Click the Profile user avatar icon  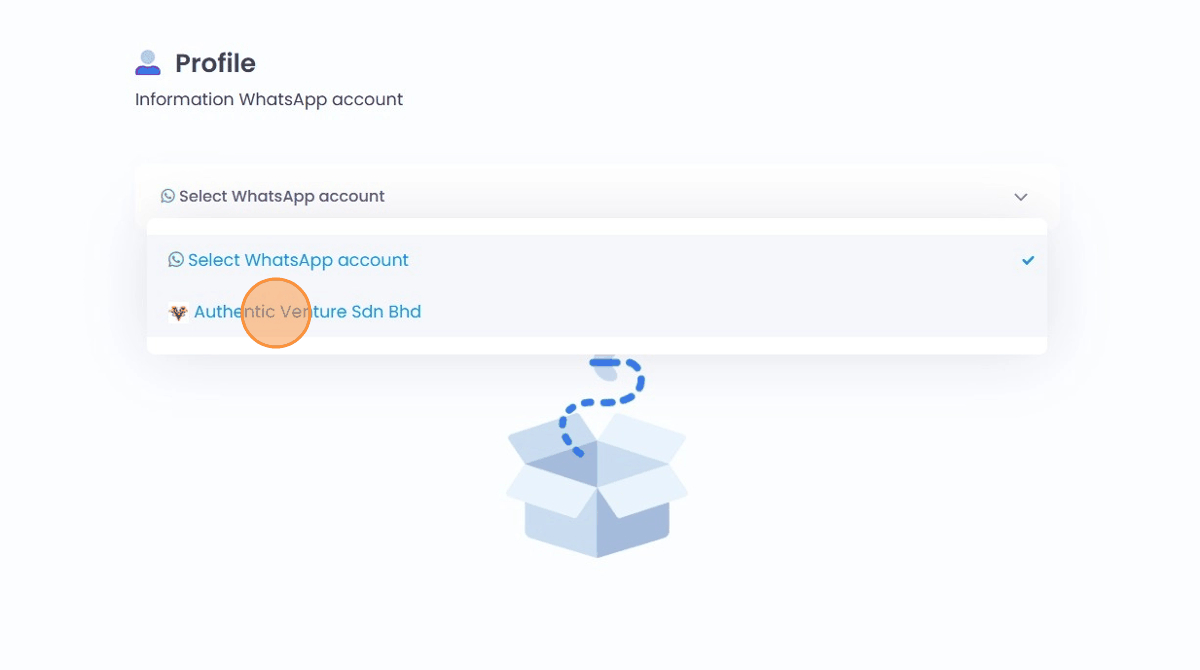pos(148,63)
